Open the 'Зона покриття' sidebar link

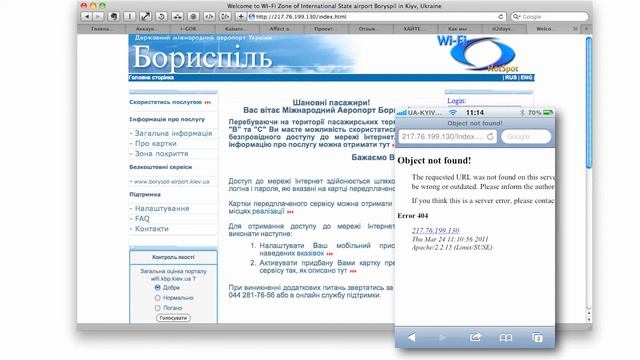[161, 154]
